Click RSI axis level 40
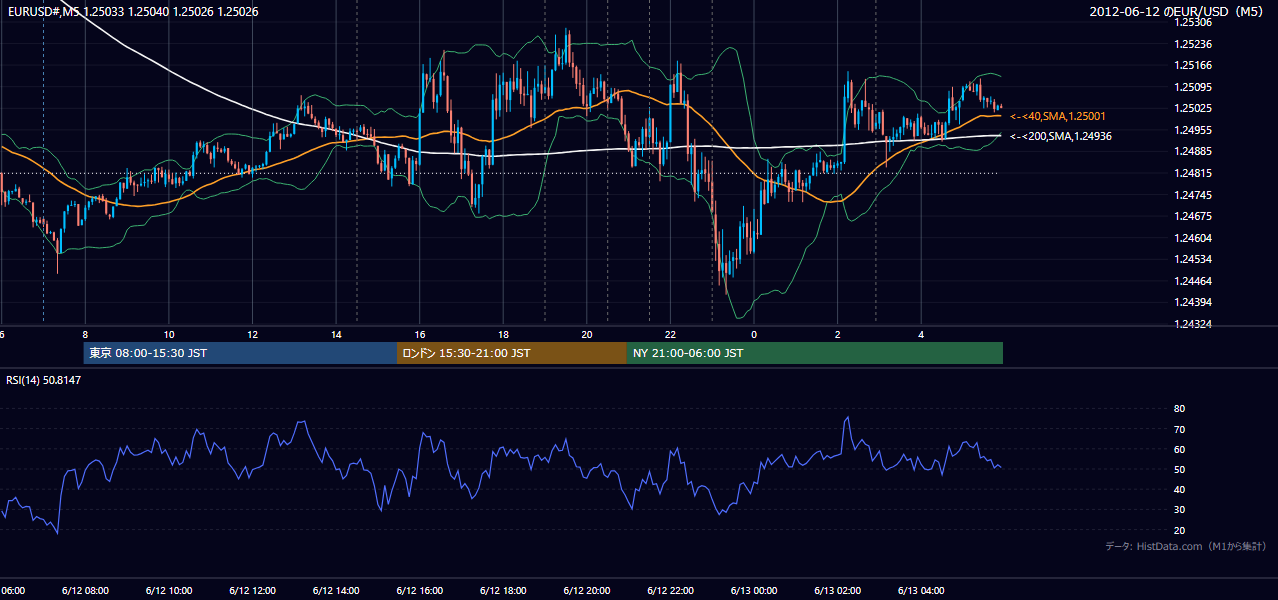This screenshot has height=600, width=1278. (x=1180, y=489)
